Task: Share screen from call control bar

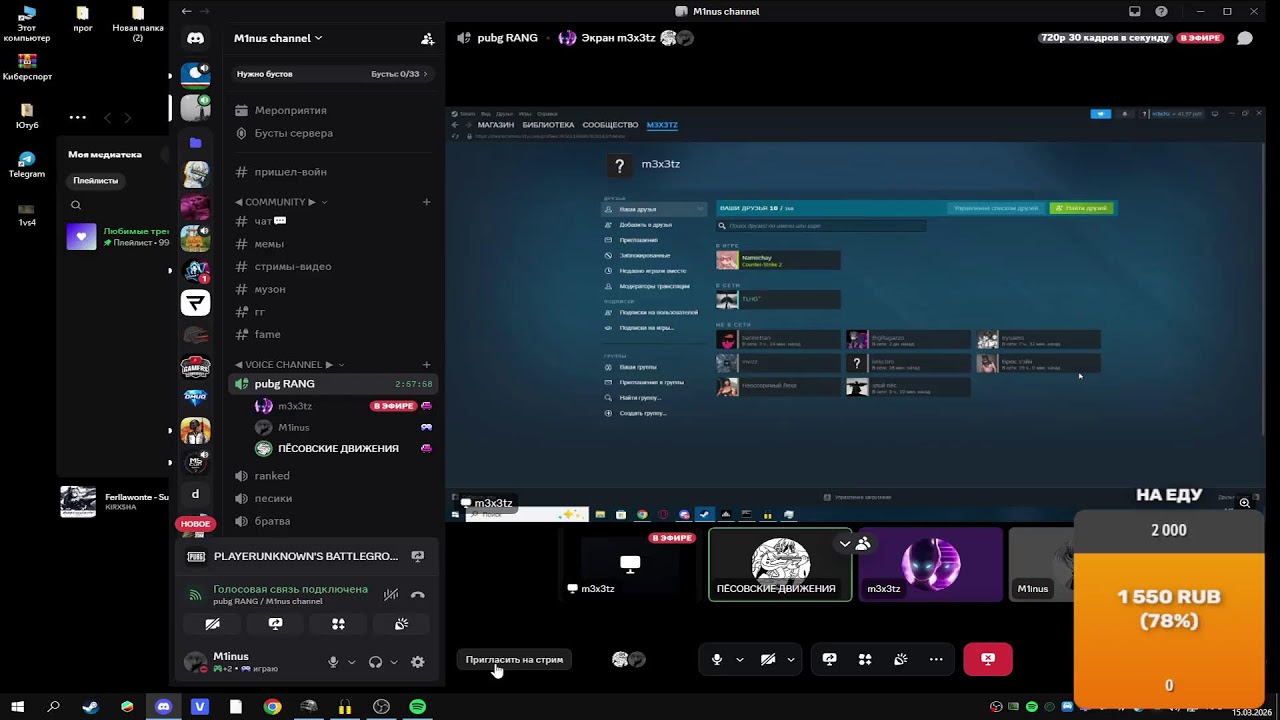Action: click(x=829, y=659)
